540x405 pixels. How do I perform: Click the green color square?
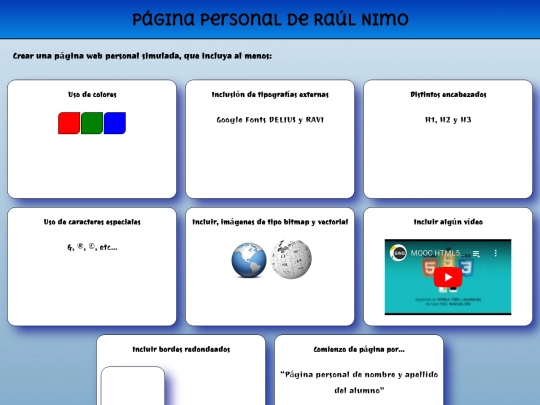92,123
